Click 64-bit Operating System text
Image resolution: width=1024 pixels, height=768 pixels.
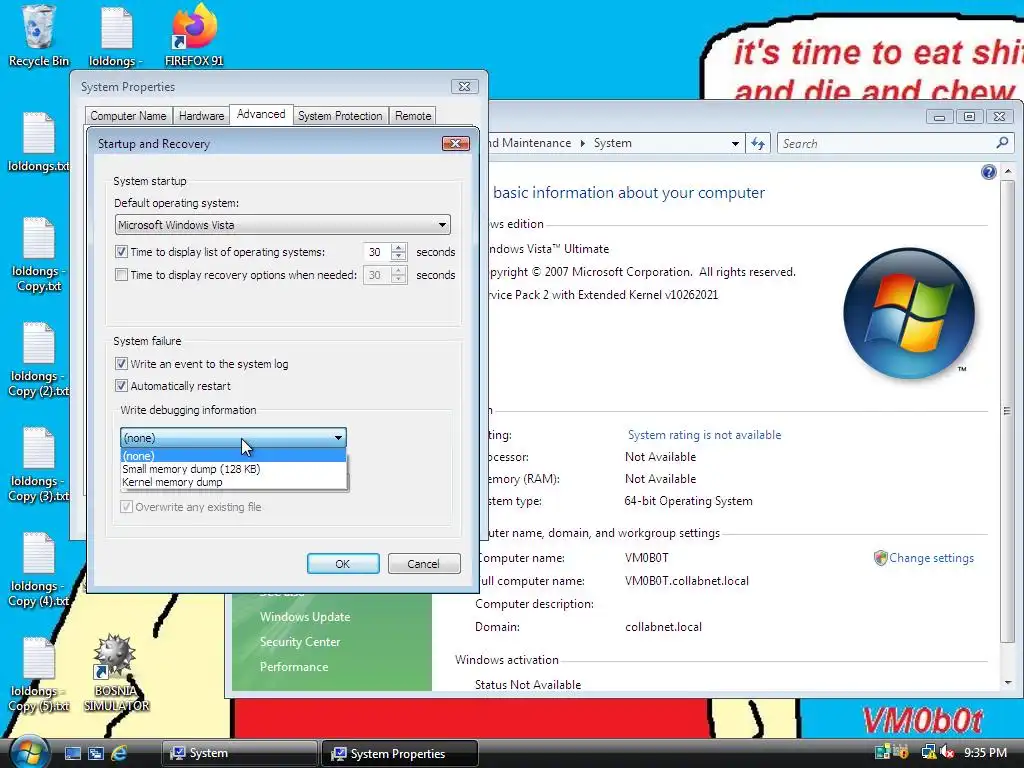[688, 501]
